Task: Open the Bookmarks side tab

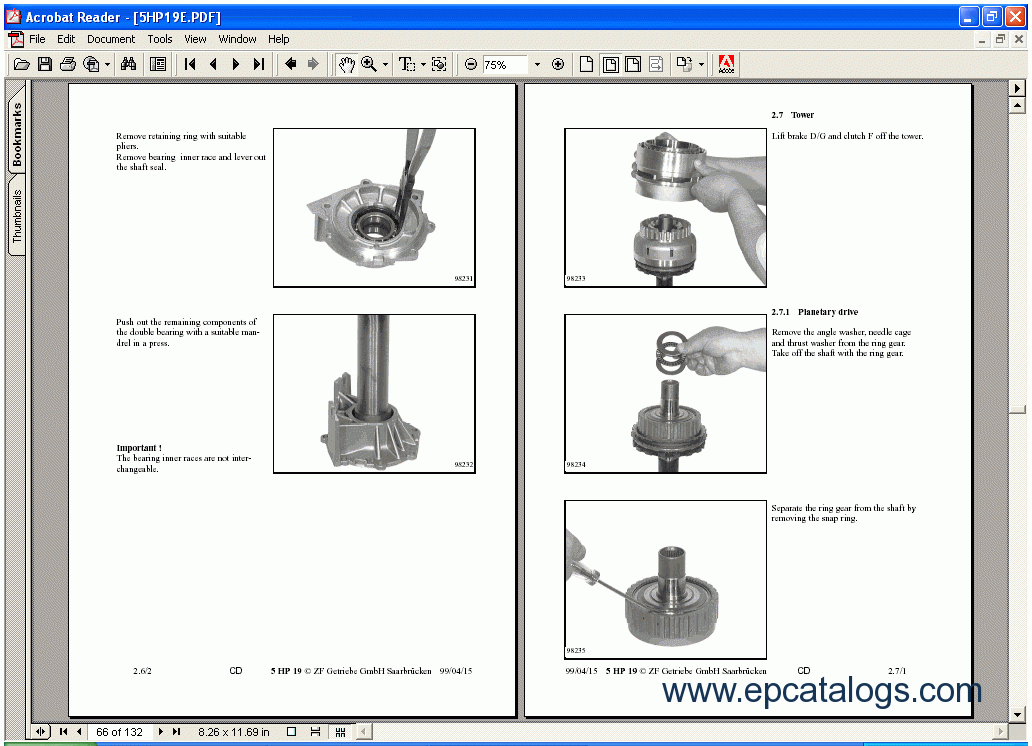Action: point(17,134)
